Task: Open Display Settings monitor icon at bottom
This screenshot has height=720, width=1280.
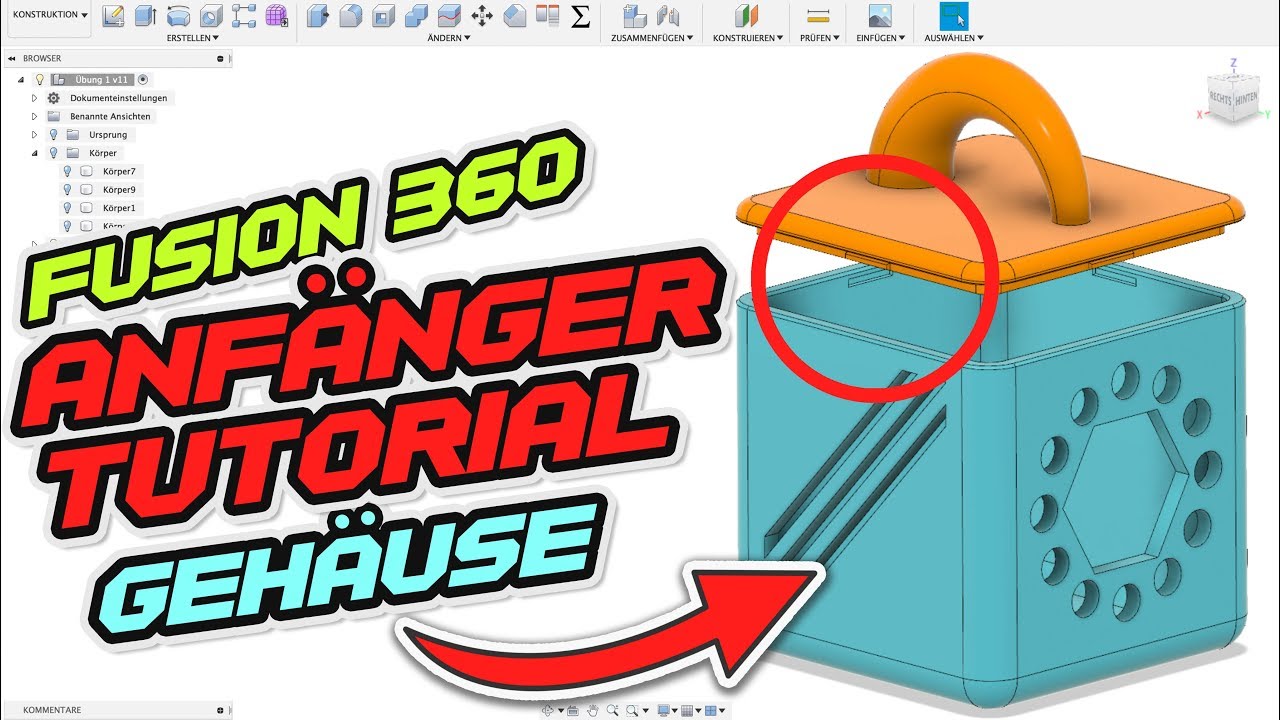Action: (x=663, y=710)
